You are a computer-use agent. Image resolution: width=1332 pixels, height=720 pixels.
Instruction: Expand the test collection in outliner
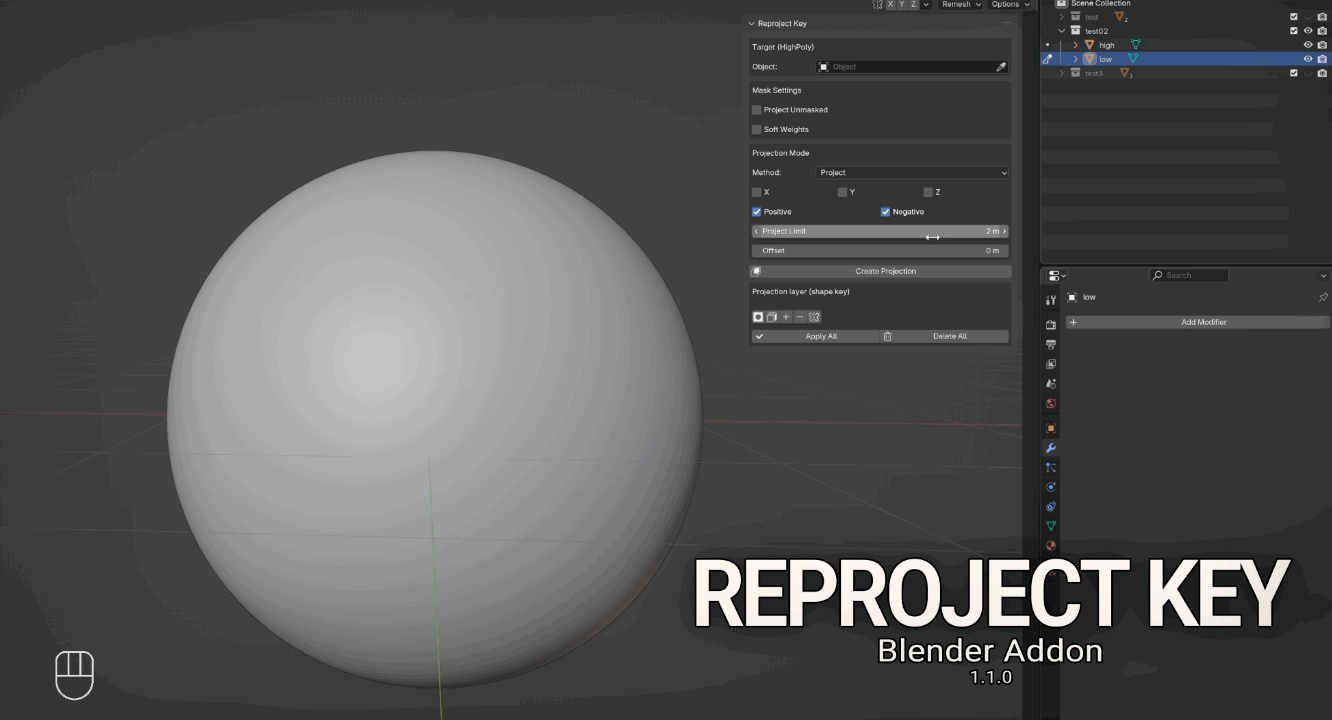point(1062,17)
